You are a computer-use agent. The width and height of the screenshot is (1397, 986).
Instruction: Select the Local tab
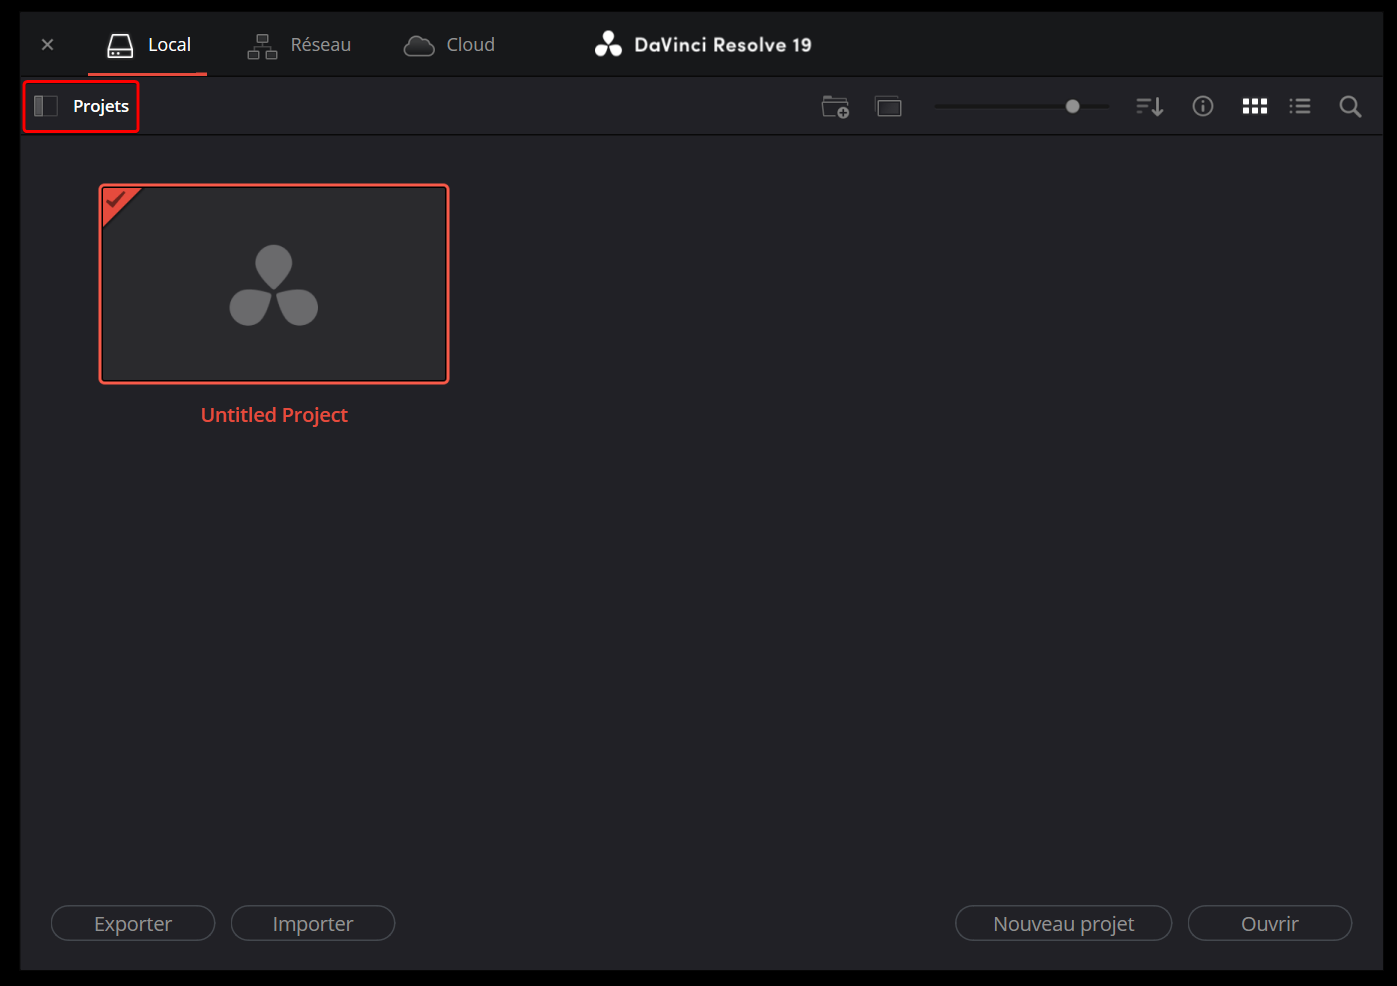pyautogui.click(x=149, y=45)
